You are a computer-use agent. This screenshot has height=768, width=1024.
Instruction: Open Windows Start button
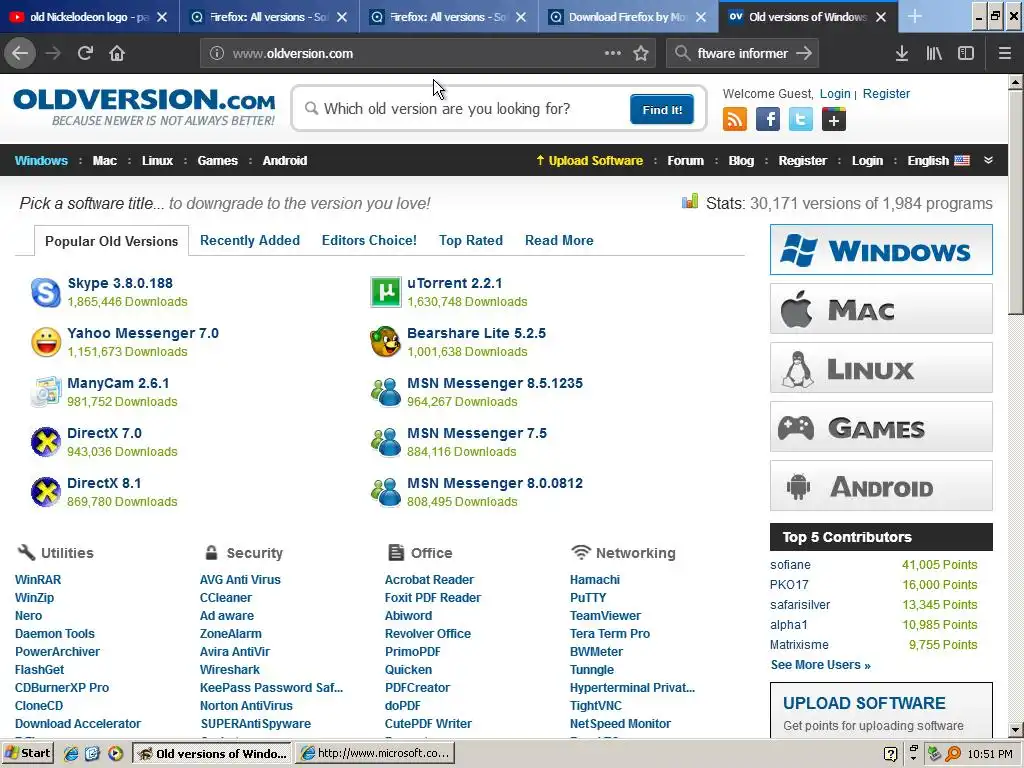tap(27, 753)
